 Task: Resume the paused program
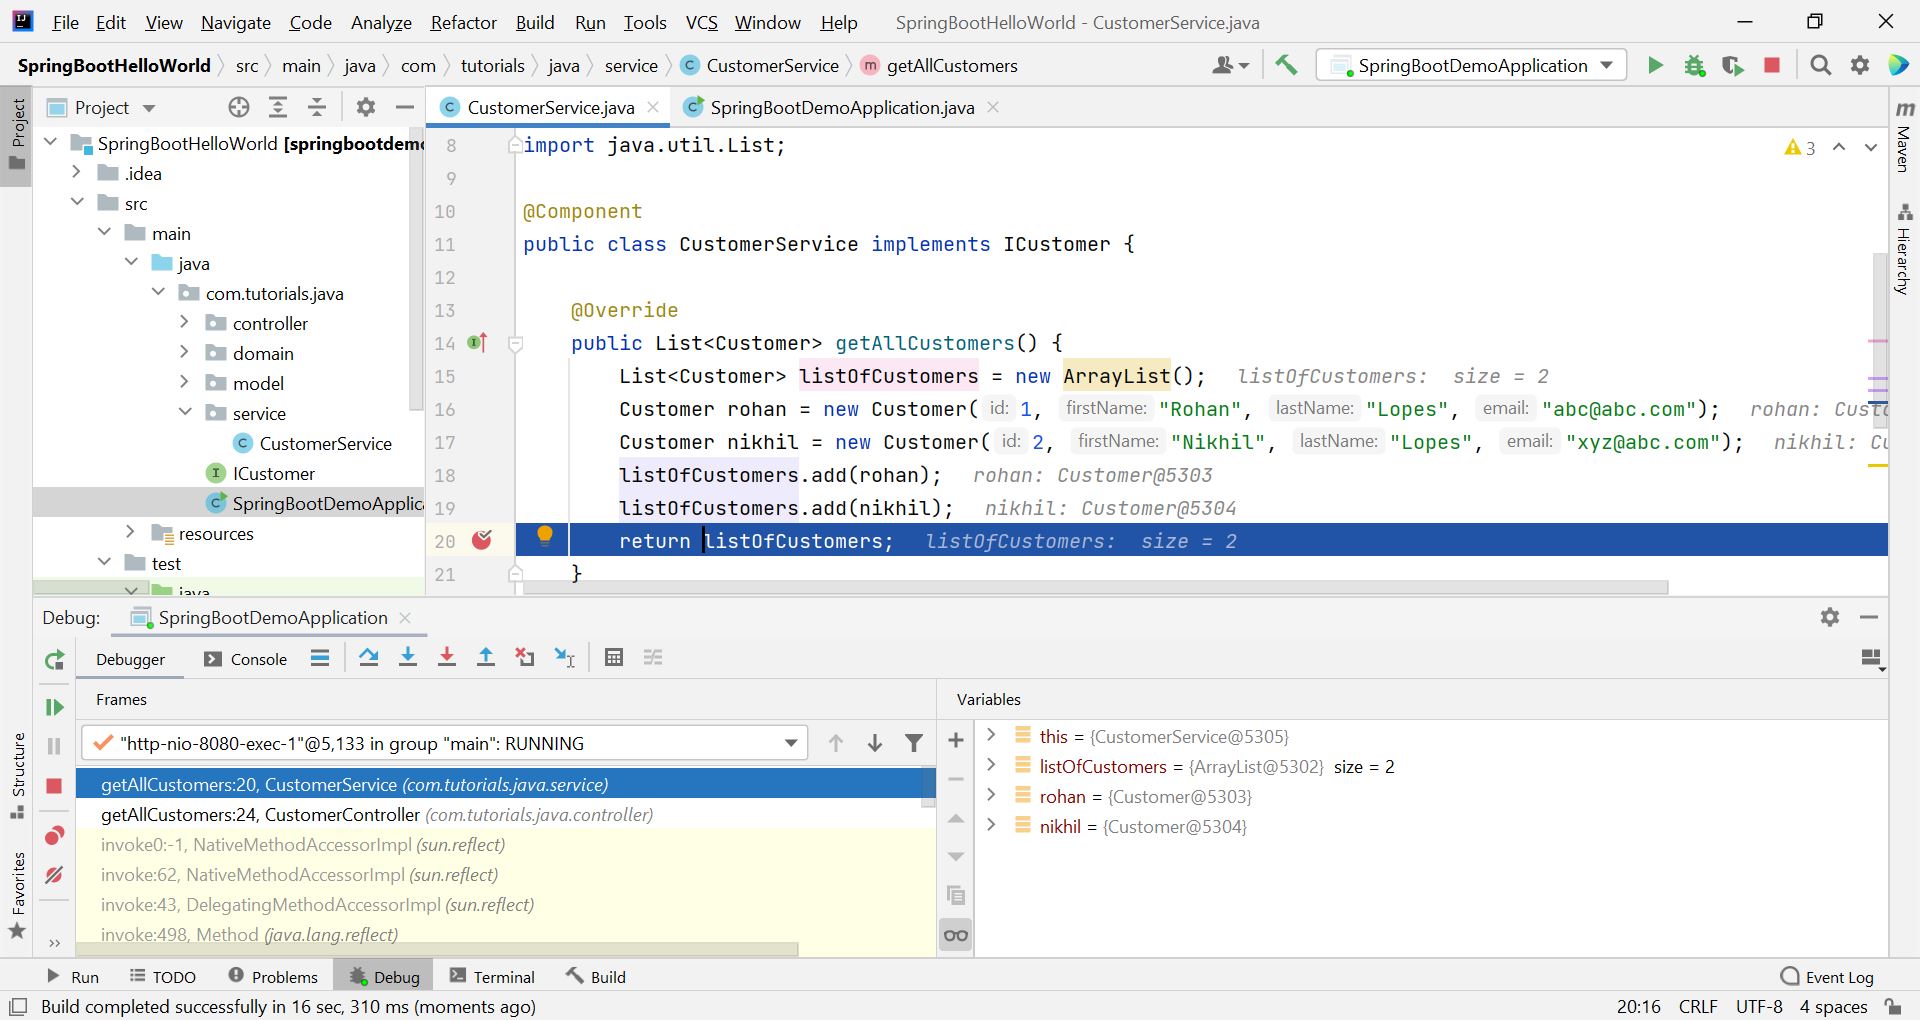point(54,707)
